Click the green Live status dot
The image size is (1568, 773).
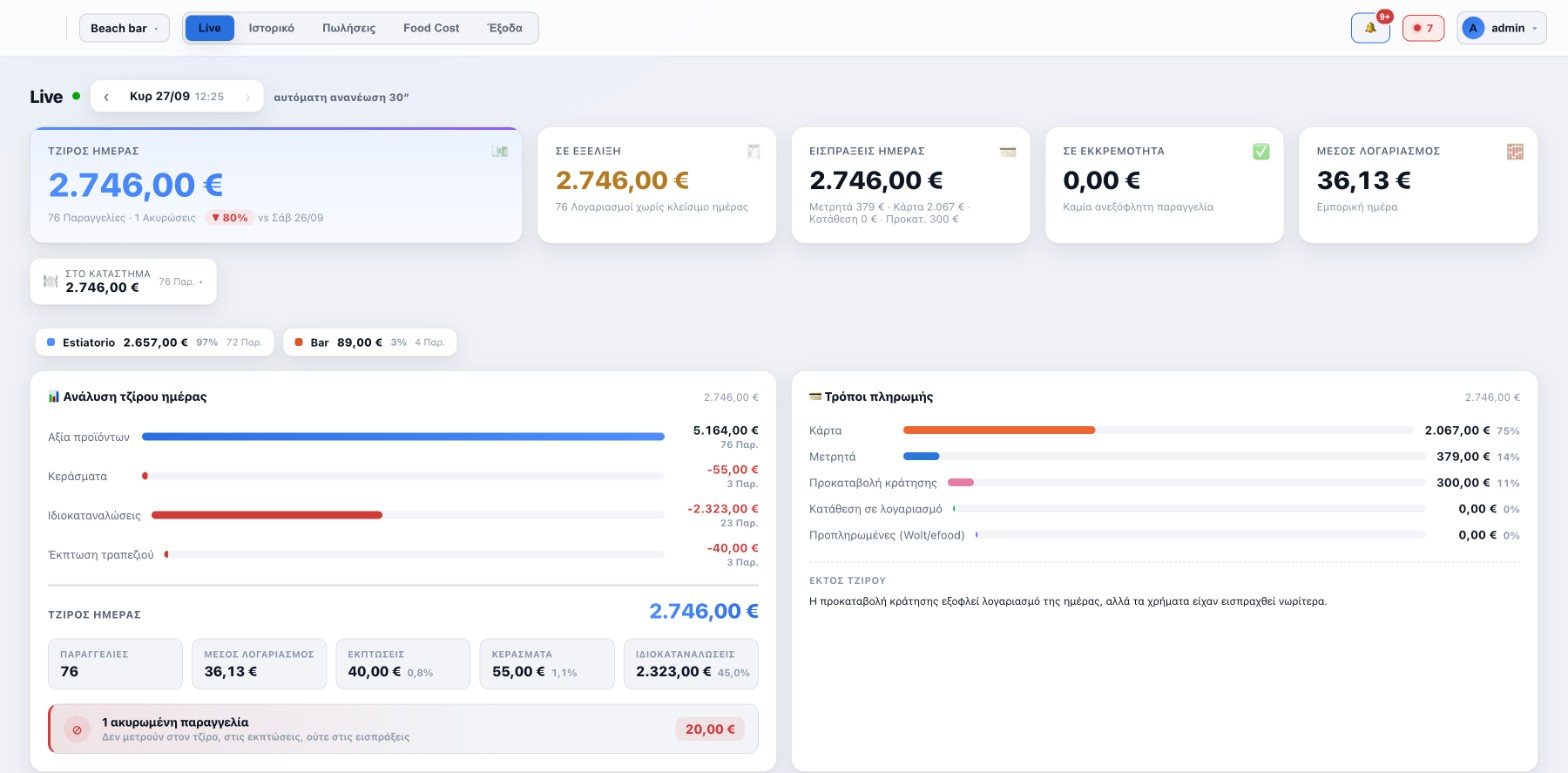point(76,96)
